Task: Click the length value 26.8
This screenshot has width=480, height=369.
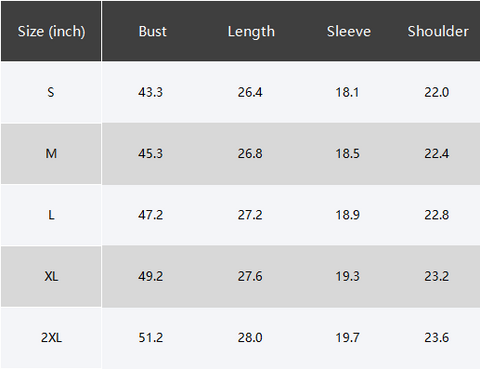Action: 250,154
